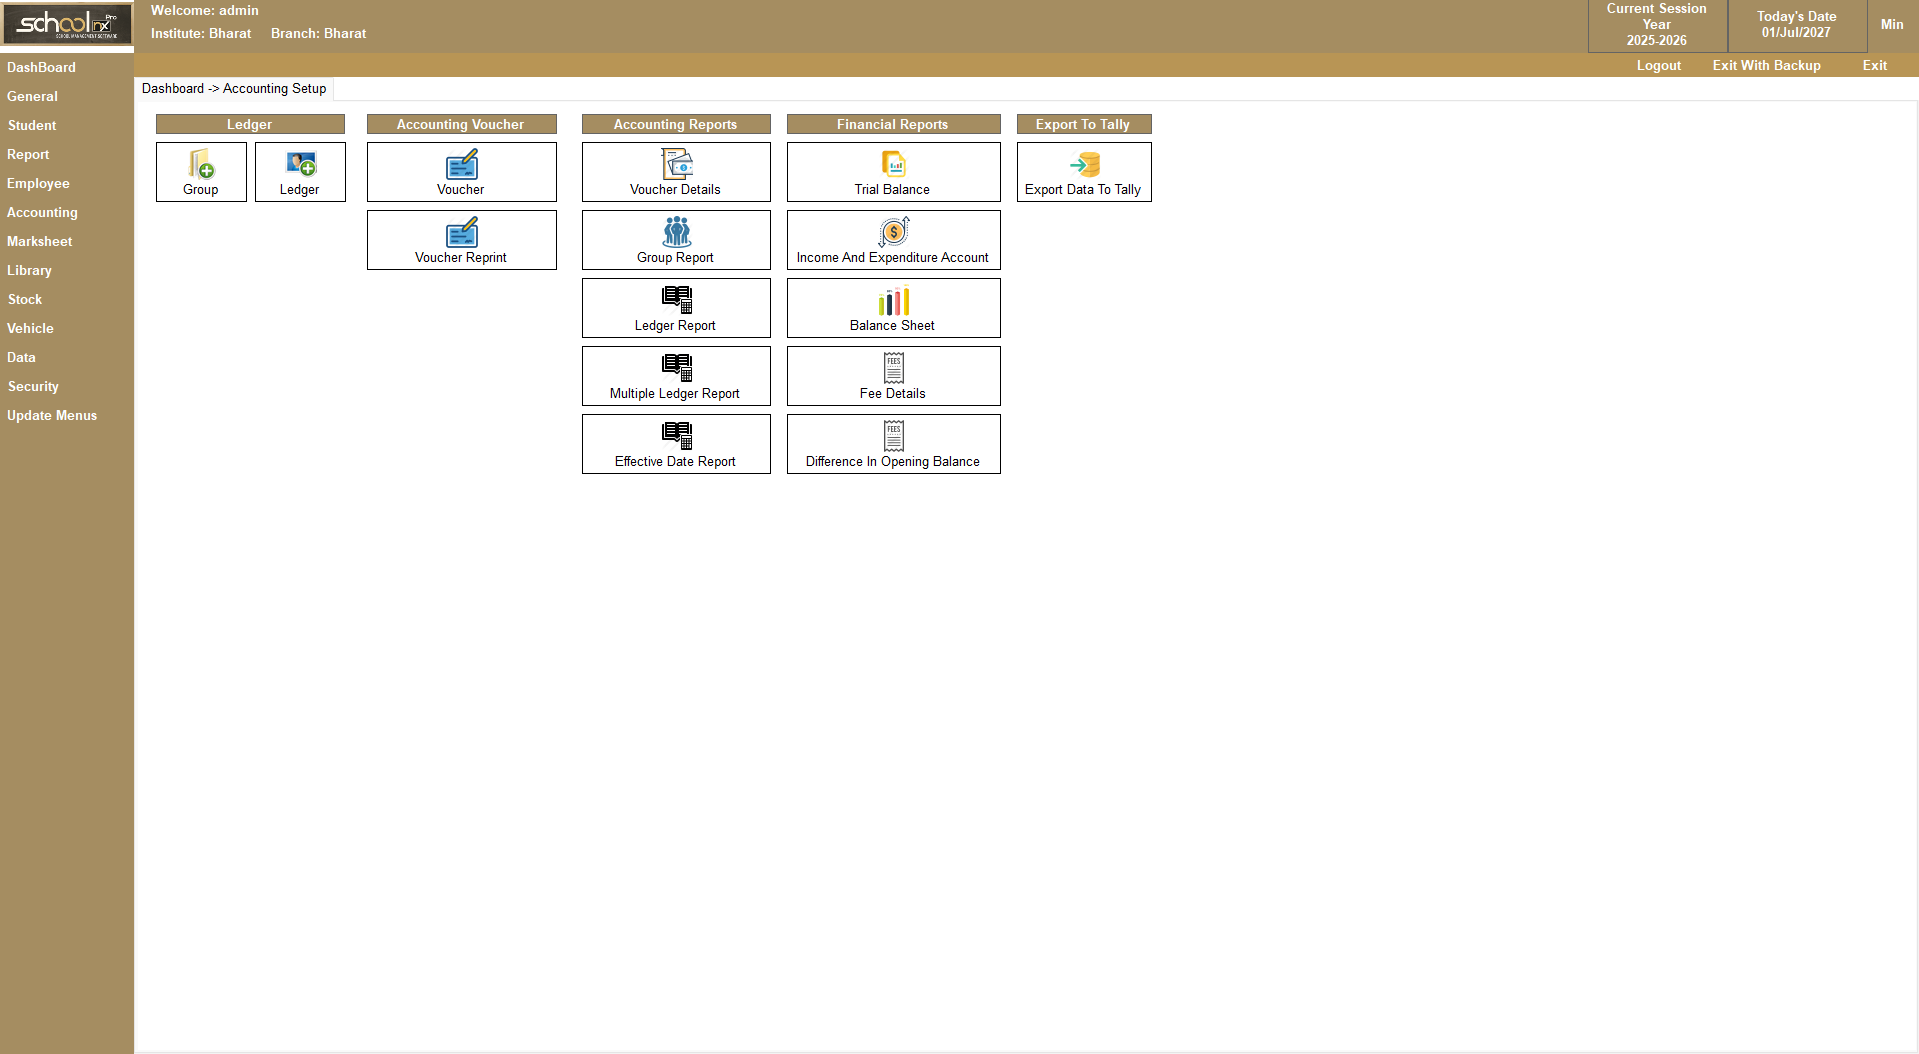Open the Student sidebar menu
The width and height of the screenshot is (1919, 1054).
pos(32,125)
